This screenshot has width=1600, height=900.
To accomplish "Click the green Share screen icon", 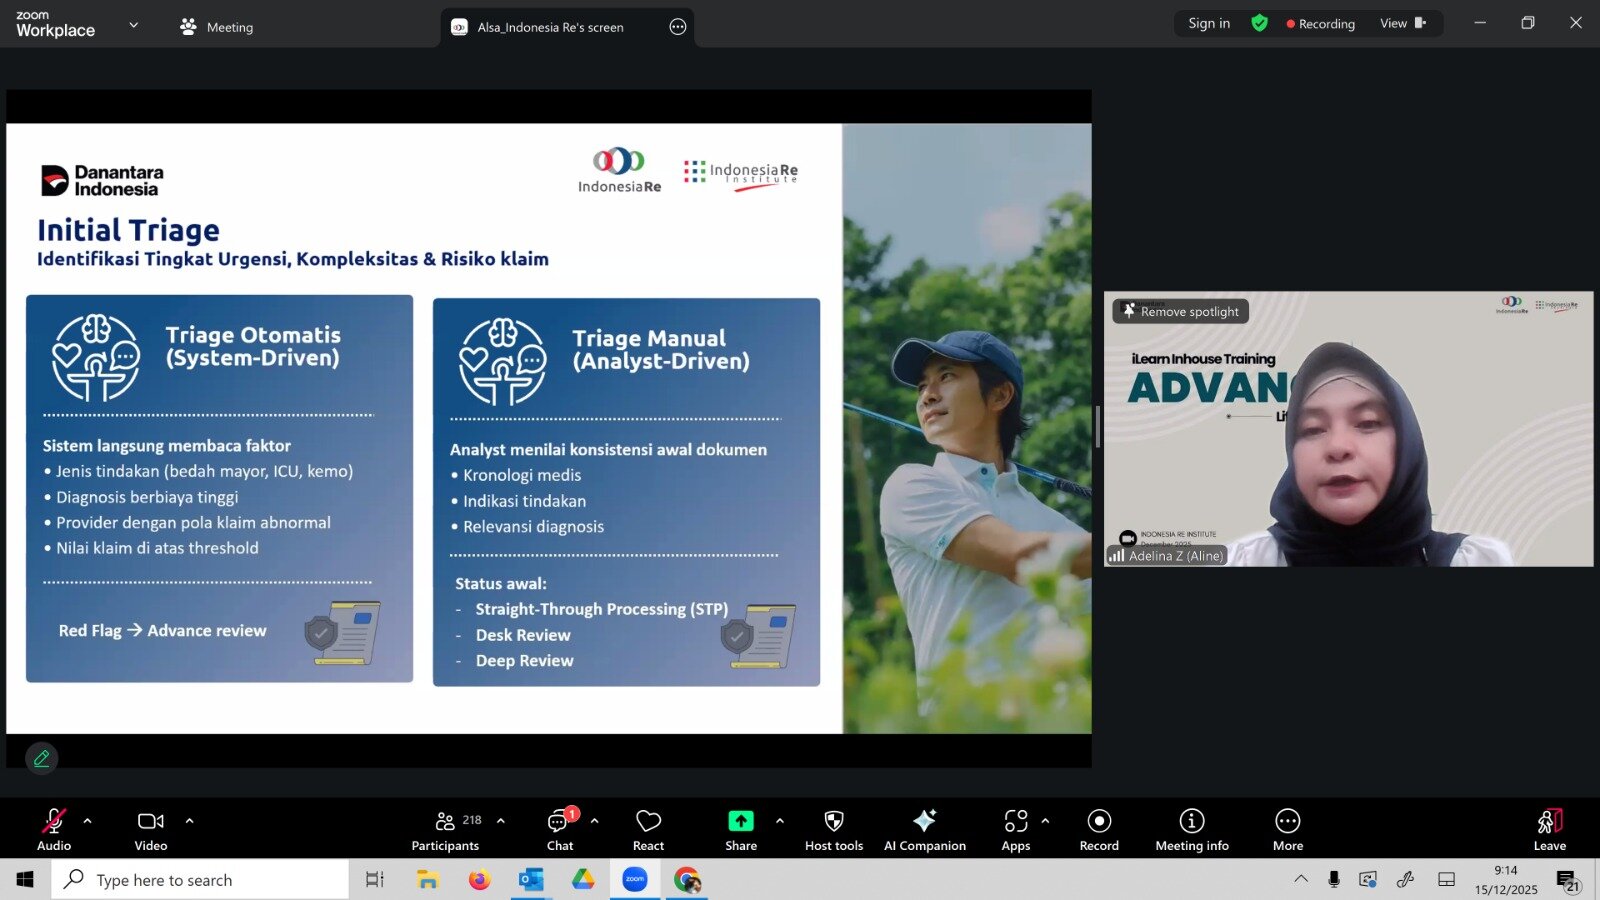I will tap(740, 821).
